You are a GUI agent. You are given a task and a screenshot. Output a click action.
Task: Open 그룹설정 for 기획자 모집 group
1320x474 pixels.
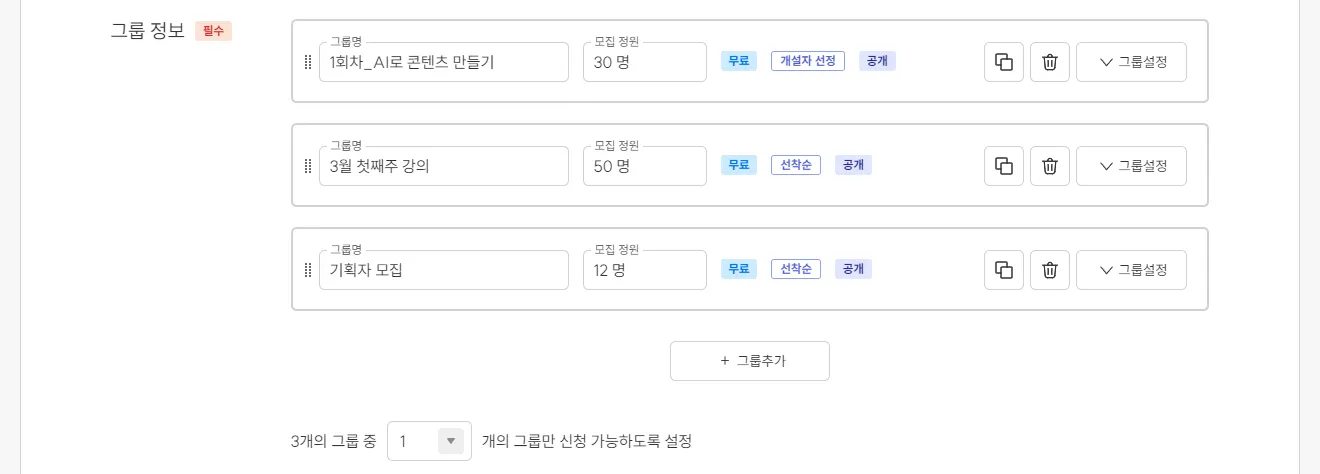1131,270
